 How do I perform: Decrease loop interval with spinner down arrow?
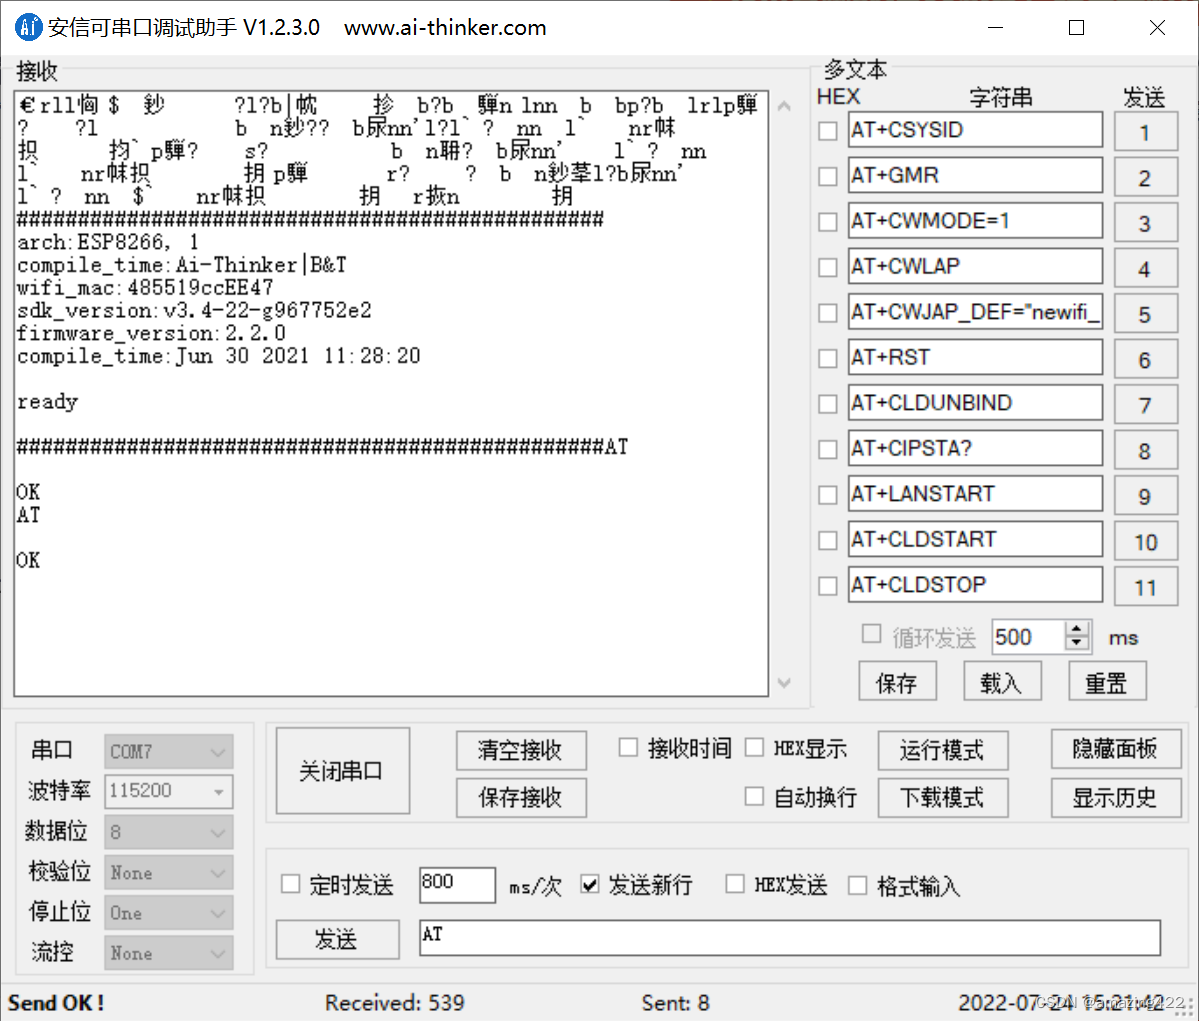click(x=1077, y=644)
